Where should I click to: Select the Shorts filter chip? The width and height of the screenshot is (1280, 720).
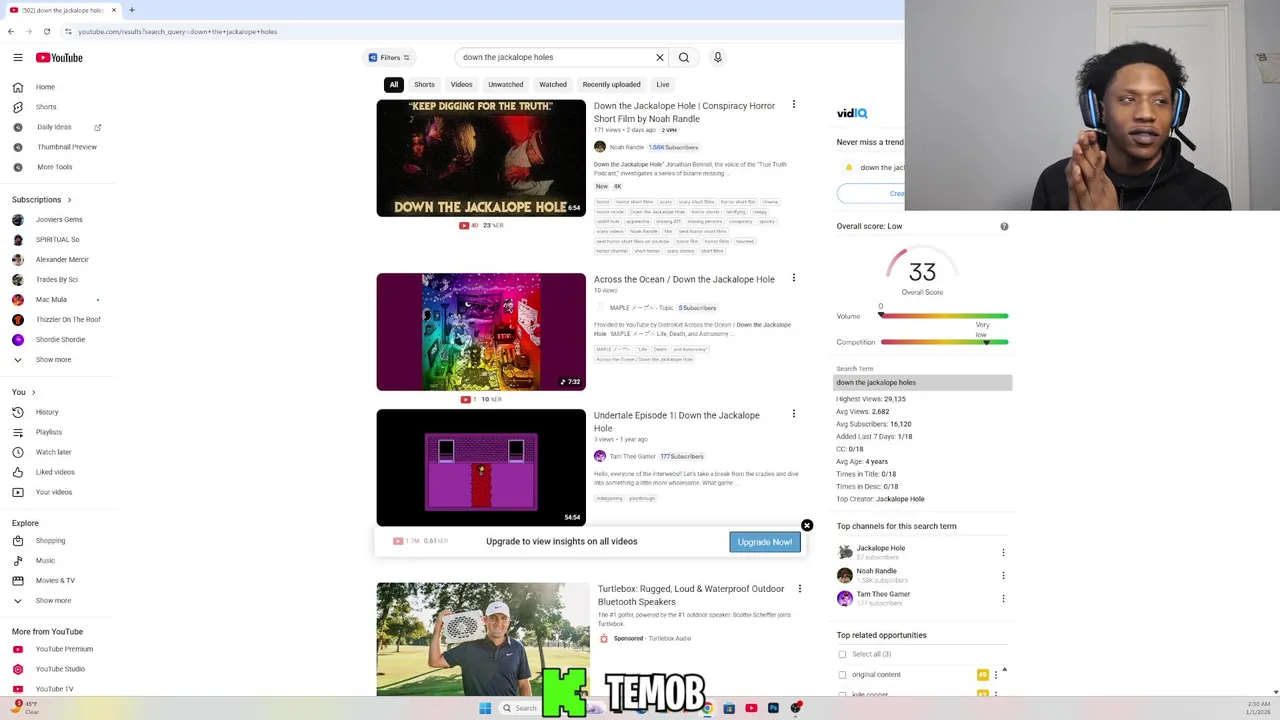point(424,85)
